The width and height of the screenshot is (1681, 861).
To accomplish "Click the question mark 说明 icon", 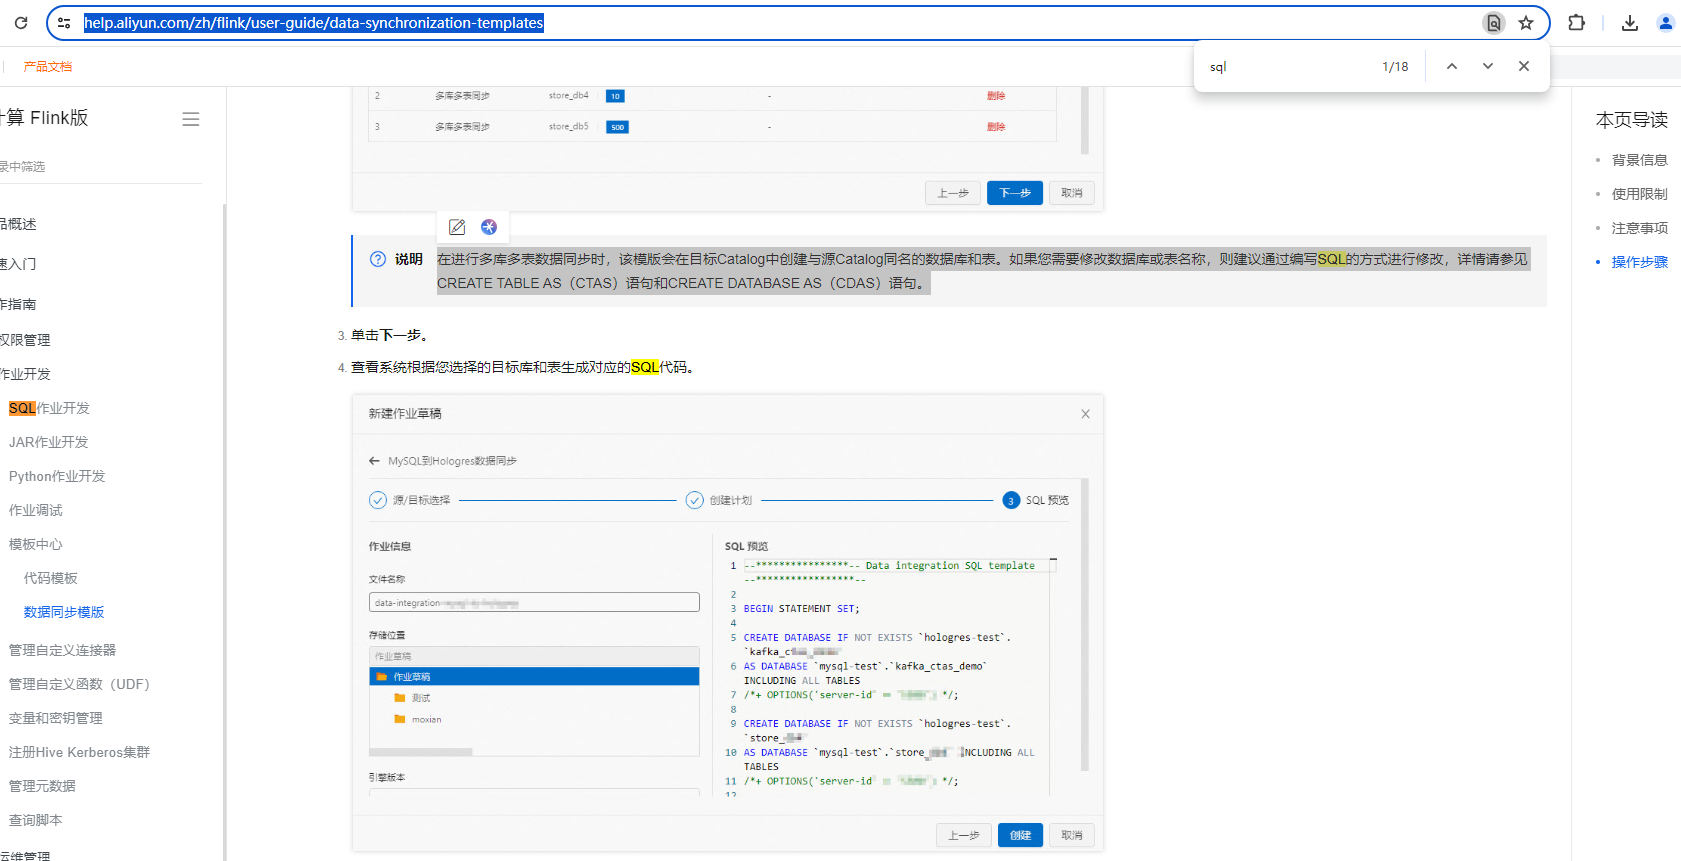I will tap(378, 259).
